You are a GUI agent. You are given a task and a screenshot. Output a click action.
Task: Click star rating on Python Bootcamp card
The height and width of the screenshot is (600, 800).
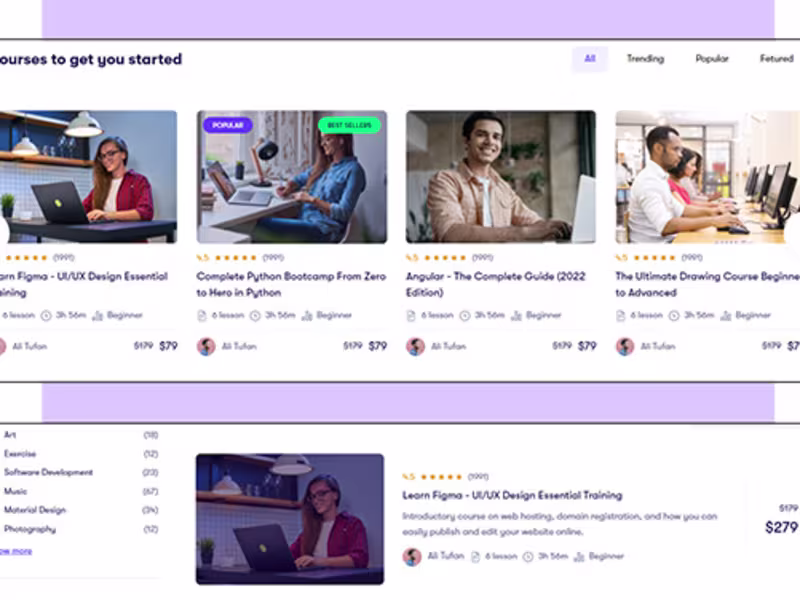(x=235, y=258)
